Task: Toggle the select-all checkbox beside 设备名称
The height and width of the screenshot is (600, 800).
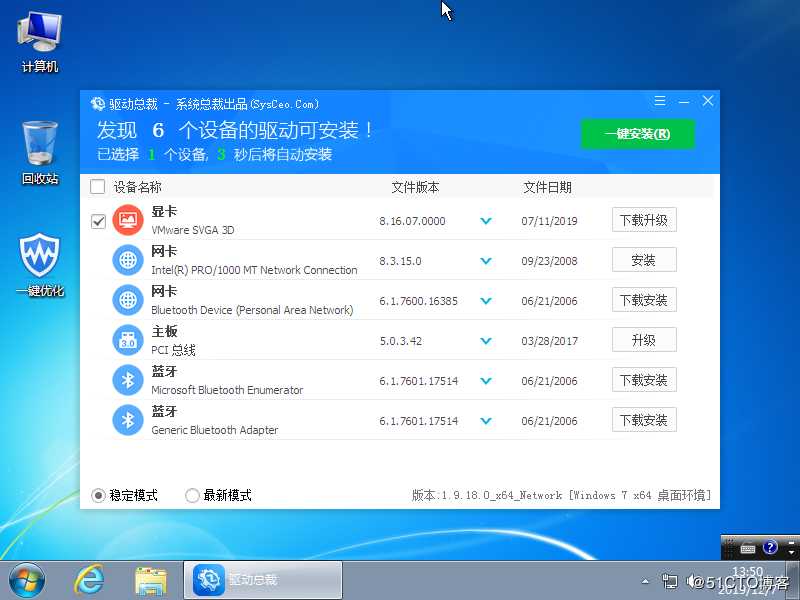Action: coord(97,187)
